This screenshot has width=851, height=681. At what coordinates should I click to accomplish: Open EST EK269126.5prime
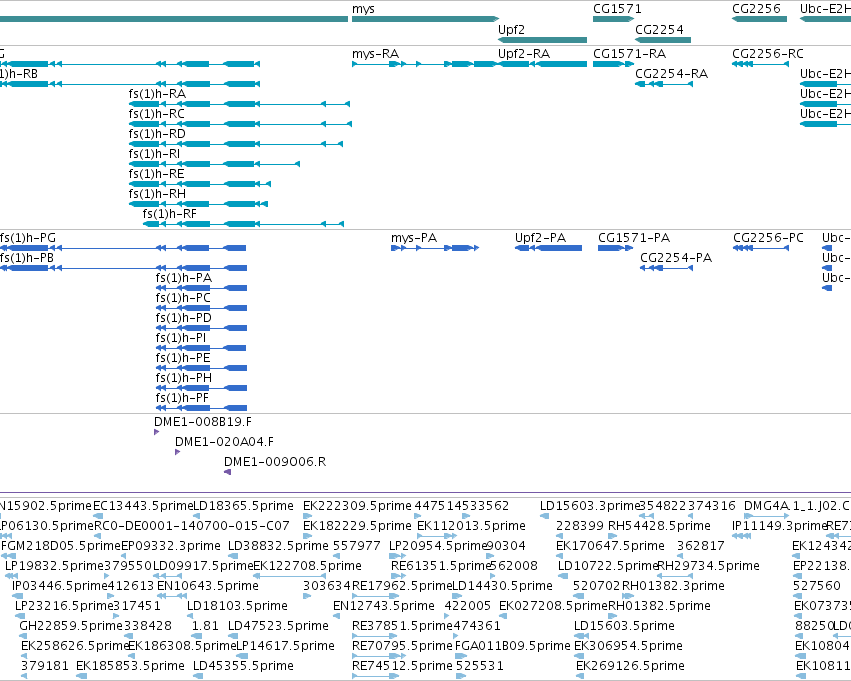coord(630,667)
